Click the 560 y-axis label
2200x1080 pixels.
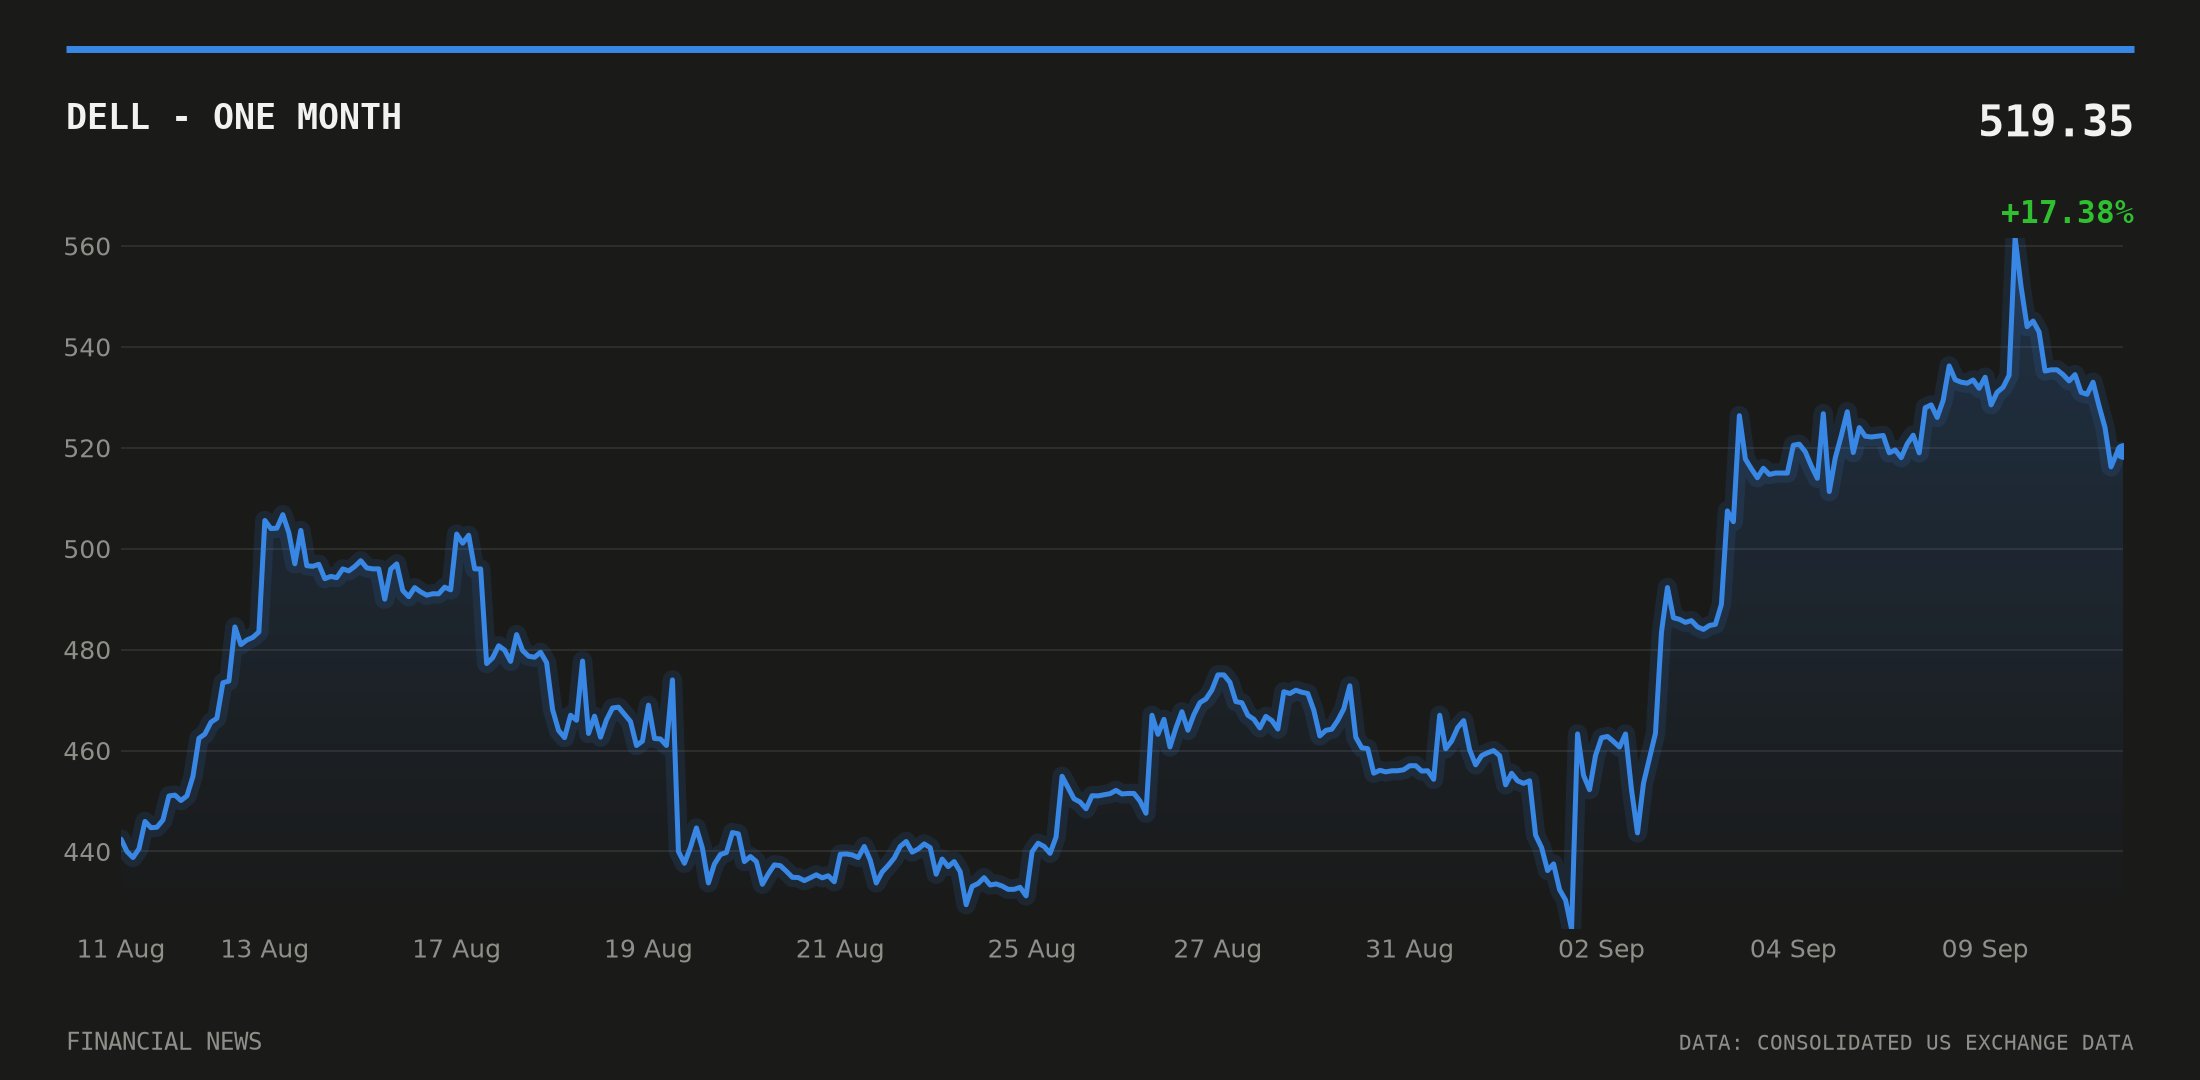pos(87,247)
